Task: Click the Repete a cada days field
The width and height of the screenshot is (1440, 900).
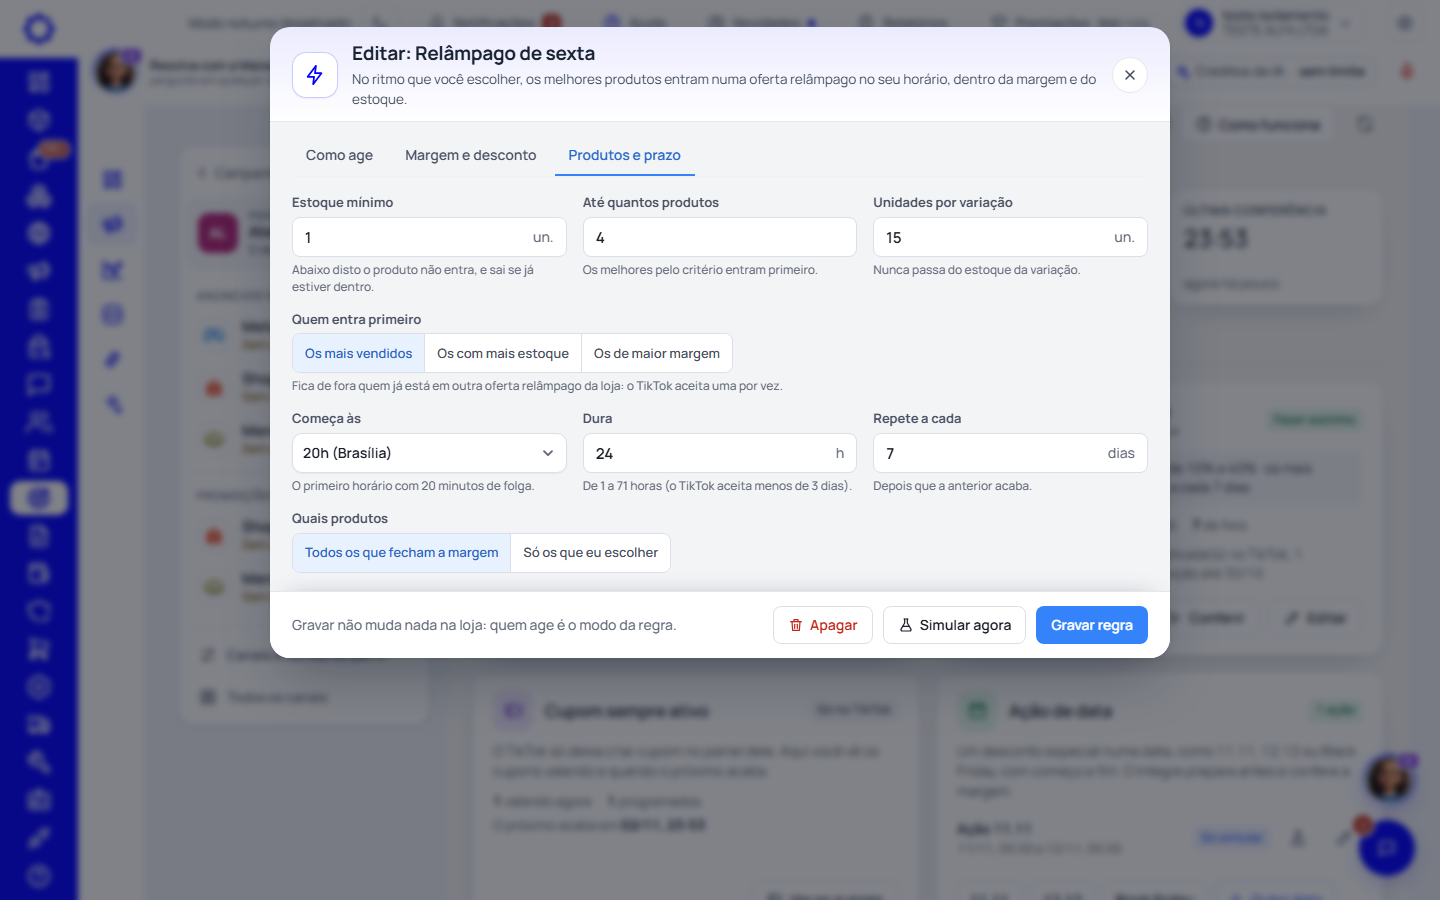Action: pos(1010,453)
